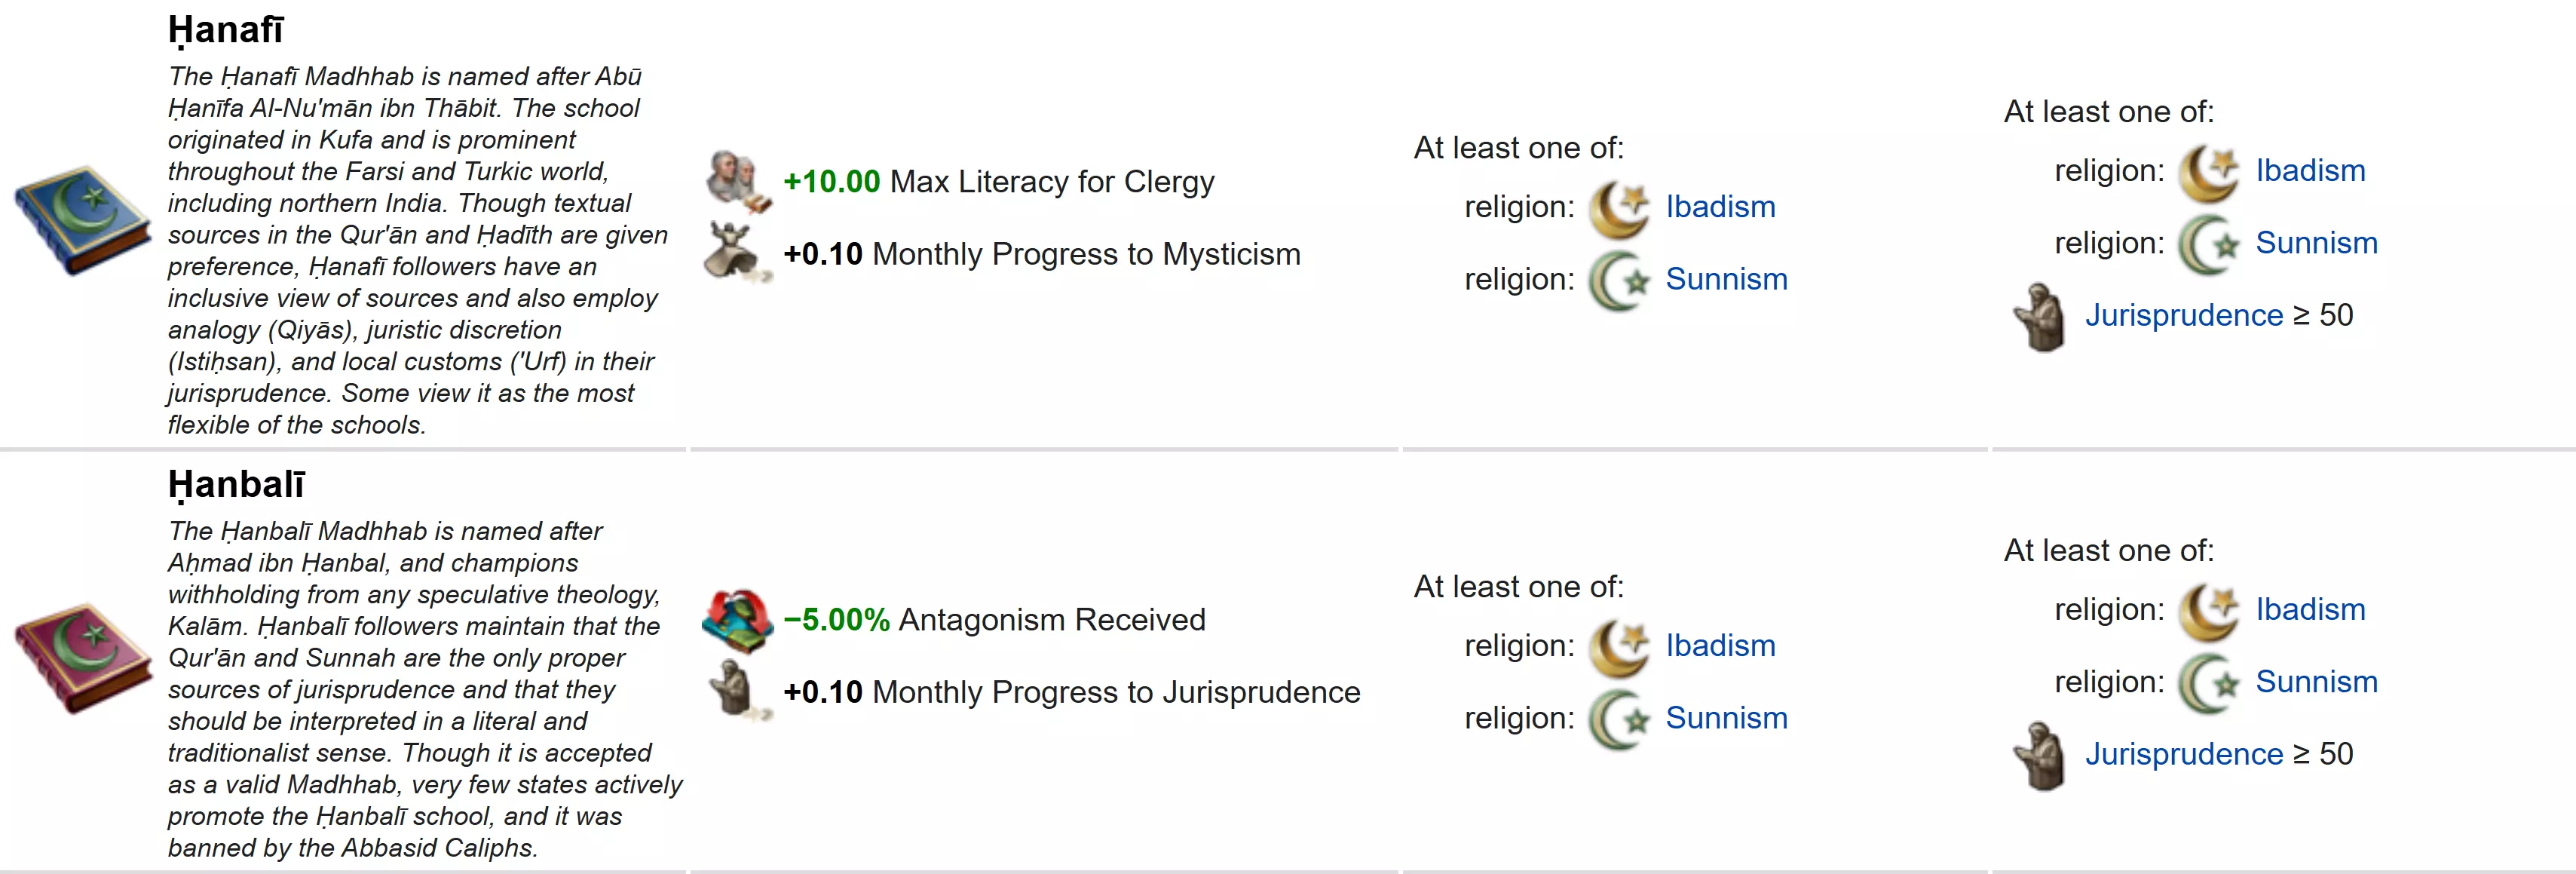The image size is (2576, 874).
Task: Click the Monthly Progress to Mysticism icon
Action: [x=736, y=253]
